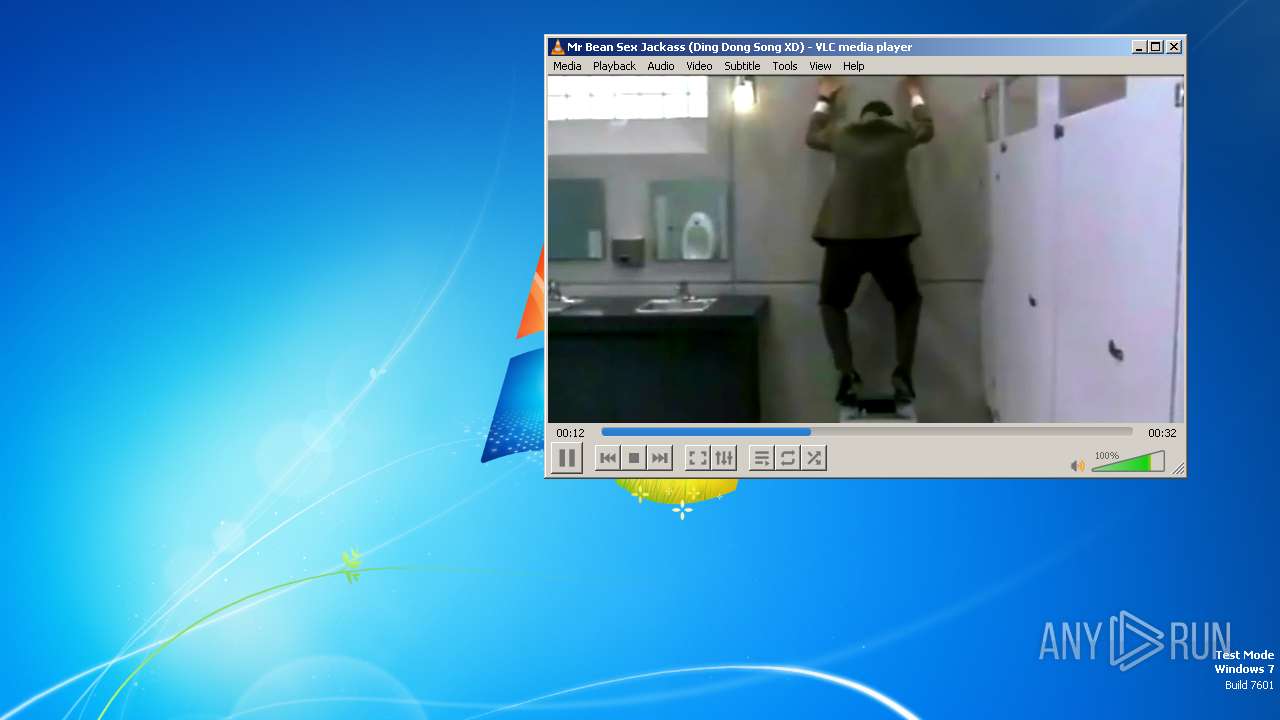Open the Tools menu

[785, 66]
